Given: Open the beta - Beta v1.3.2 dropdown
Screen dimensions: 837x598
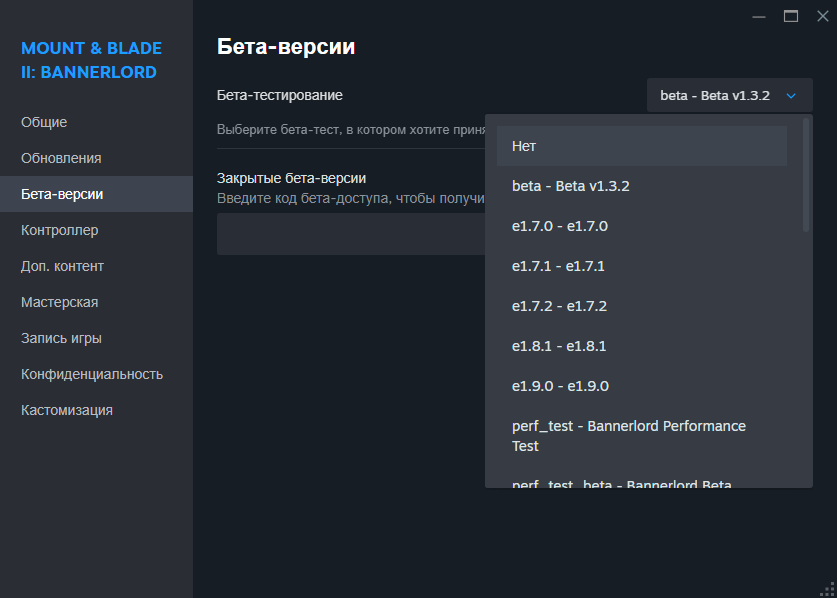Looking at the screenshot, I should point(729,96).
